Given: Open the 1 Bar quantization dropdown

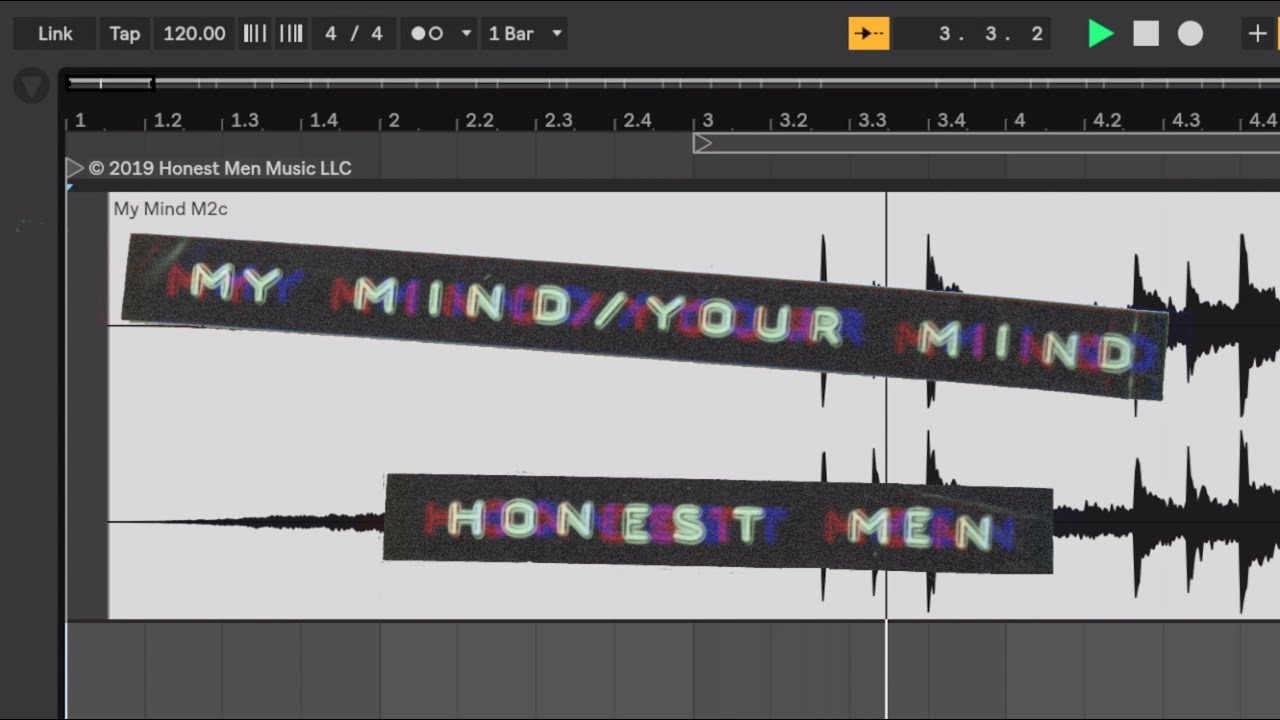Looking at the screenshot, I should 524,34.
